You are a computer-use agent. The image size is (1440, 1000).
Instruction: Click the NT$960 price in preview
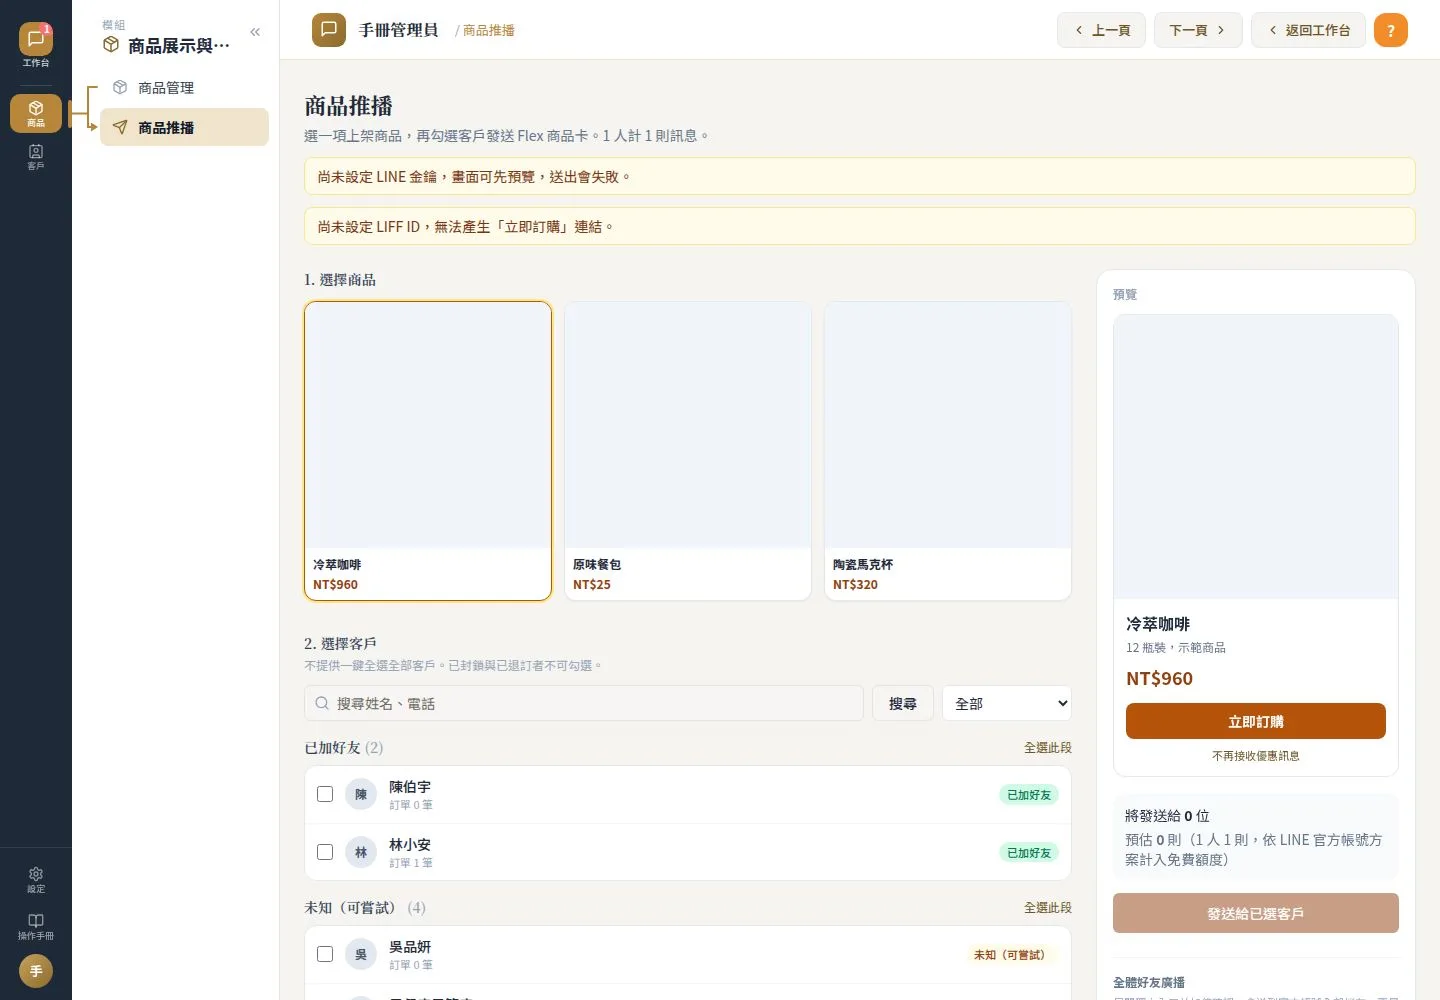[x=1159, y=678]
